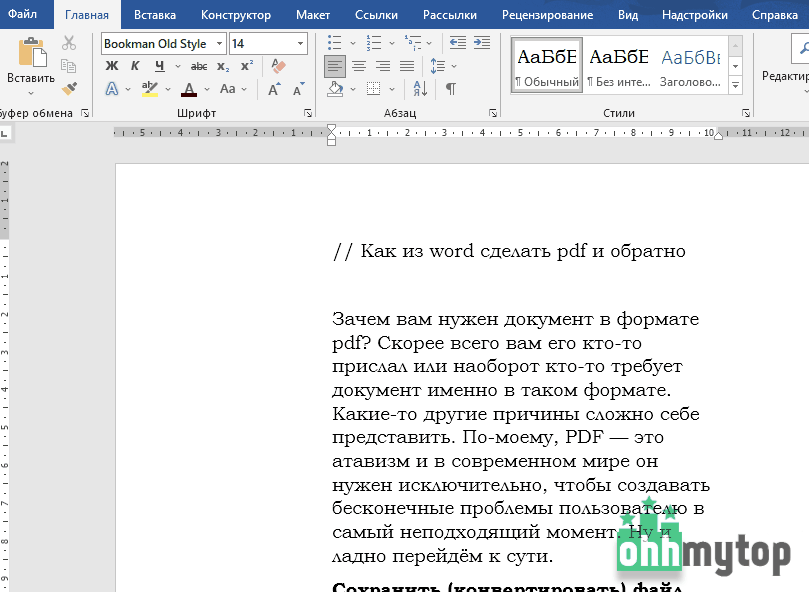
Task: Switch to the Макет tab
Action: [313, 15]
